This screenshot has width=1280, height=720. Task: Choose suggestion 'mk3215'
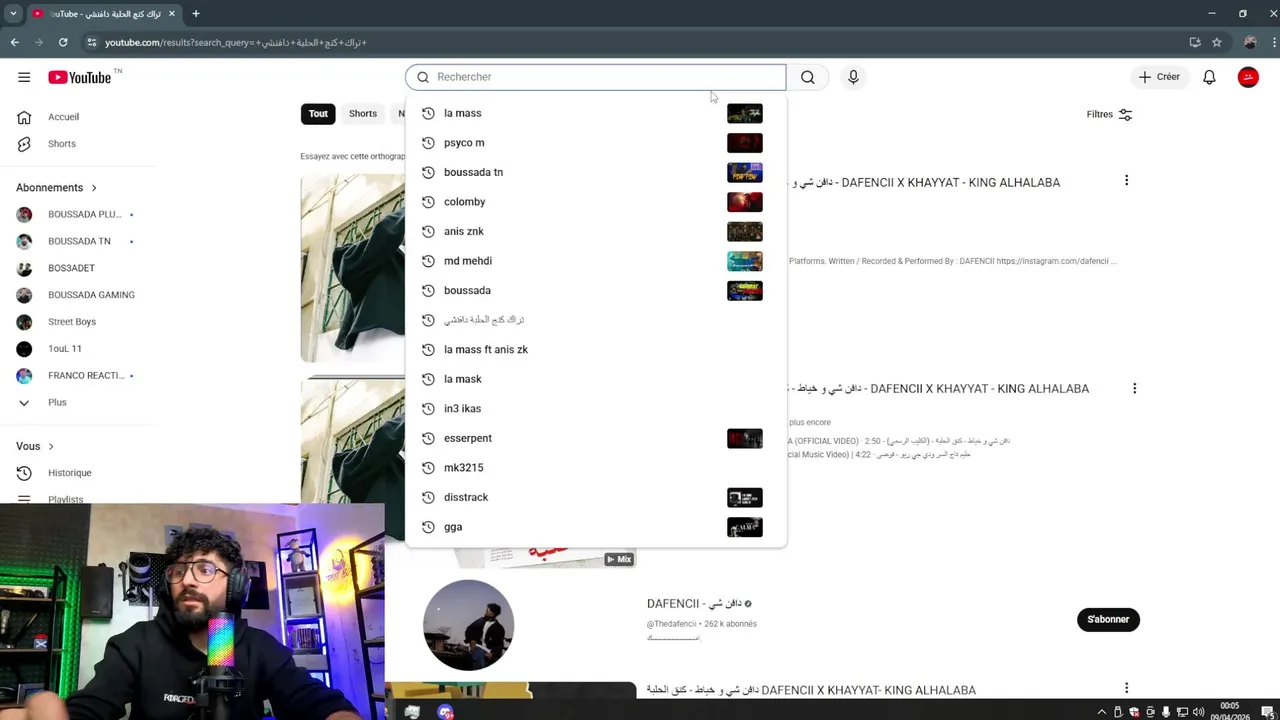coord(596,467)
